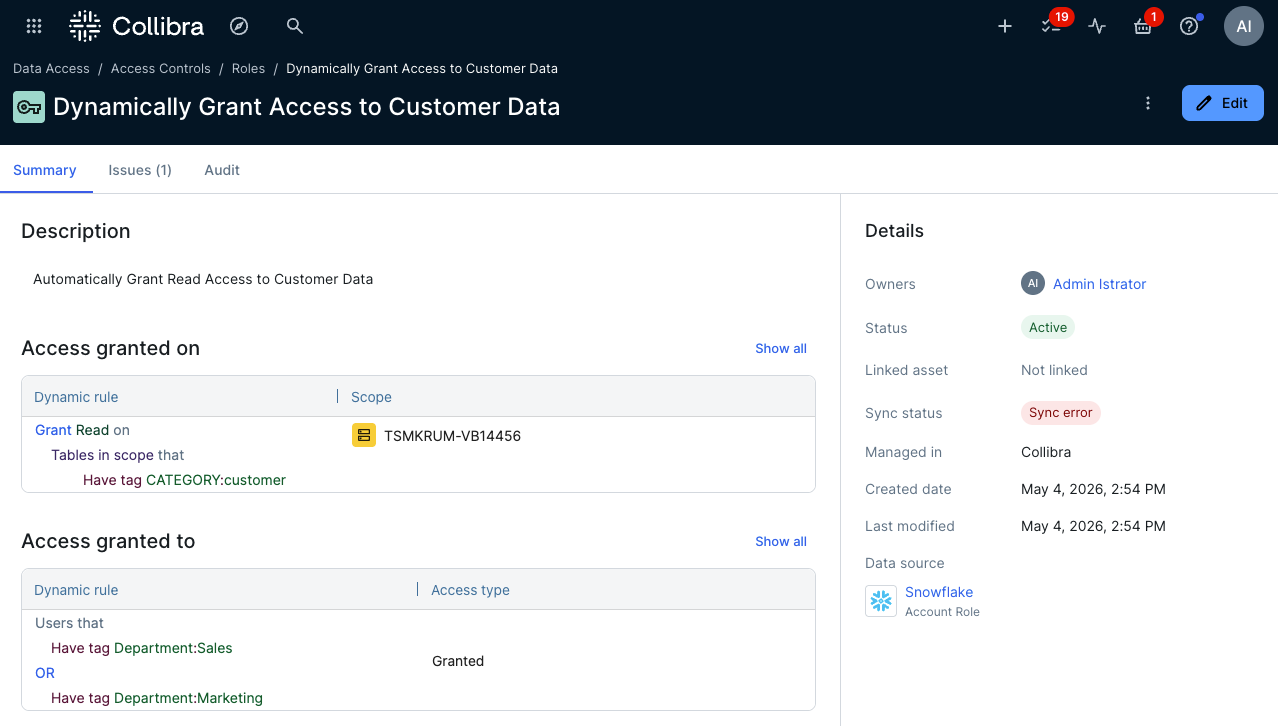Click the breadcrumb Dynamically Grant Access to Customer Data
Screen dimensions: 1278x726
[422, 69]
